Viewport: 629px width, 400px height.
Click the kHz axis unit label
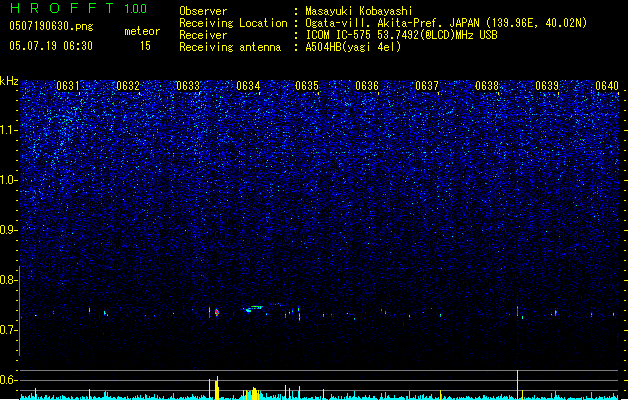click(9, 81)
